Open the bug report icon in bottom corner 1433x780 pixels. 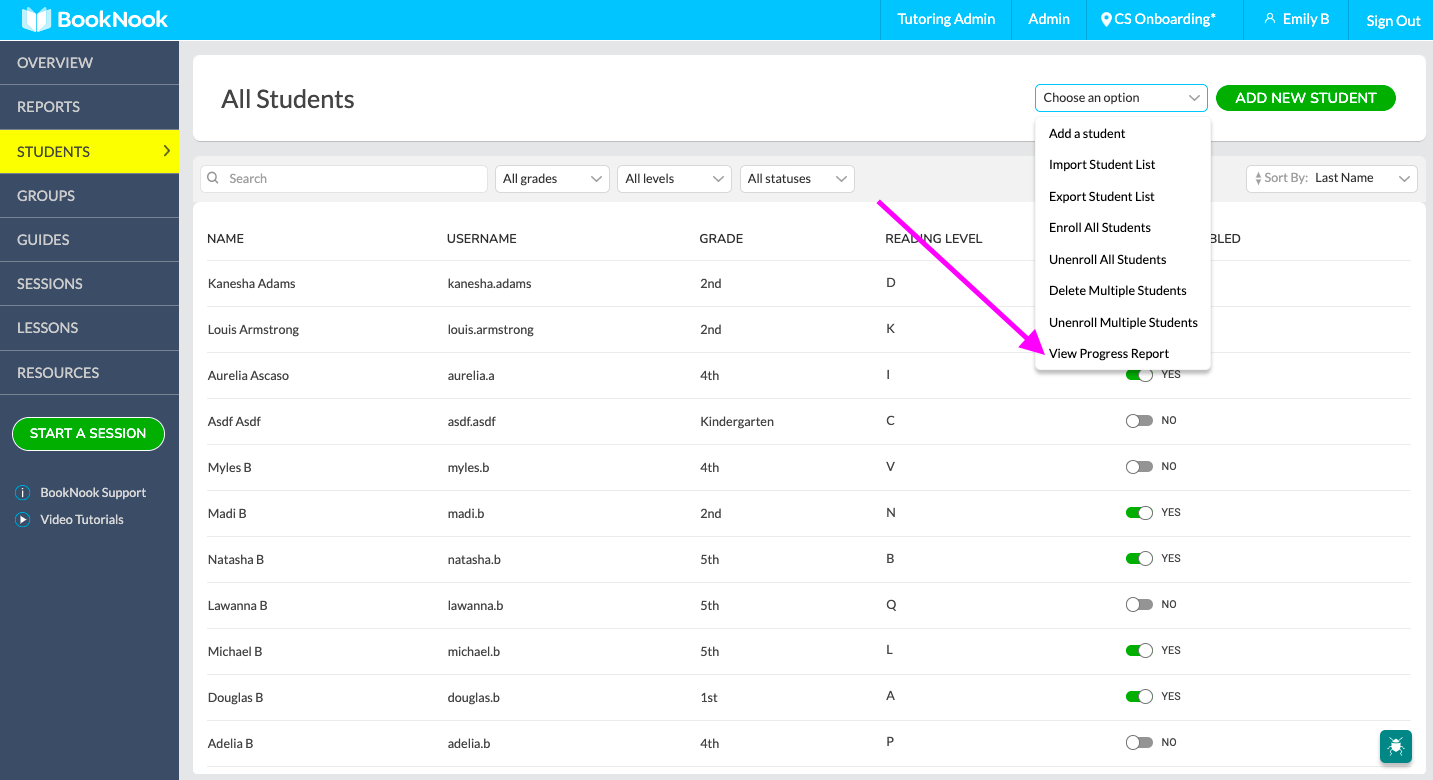coord(1395,747)
